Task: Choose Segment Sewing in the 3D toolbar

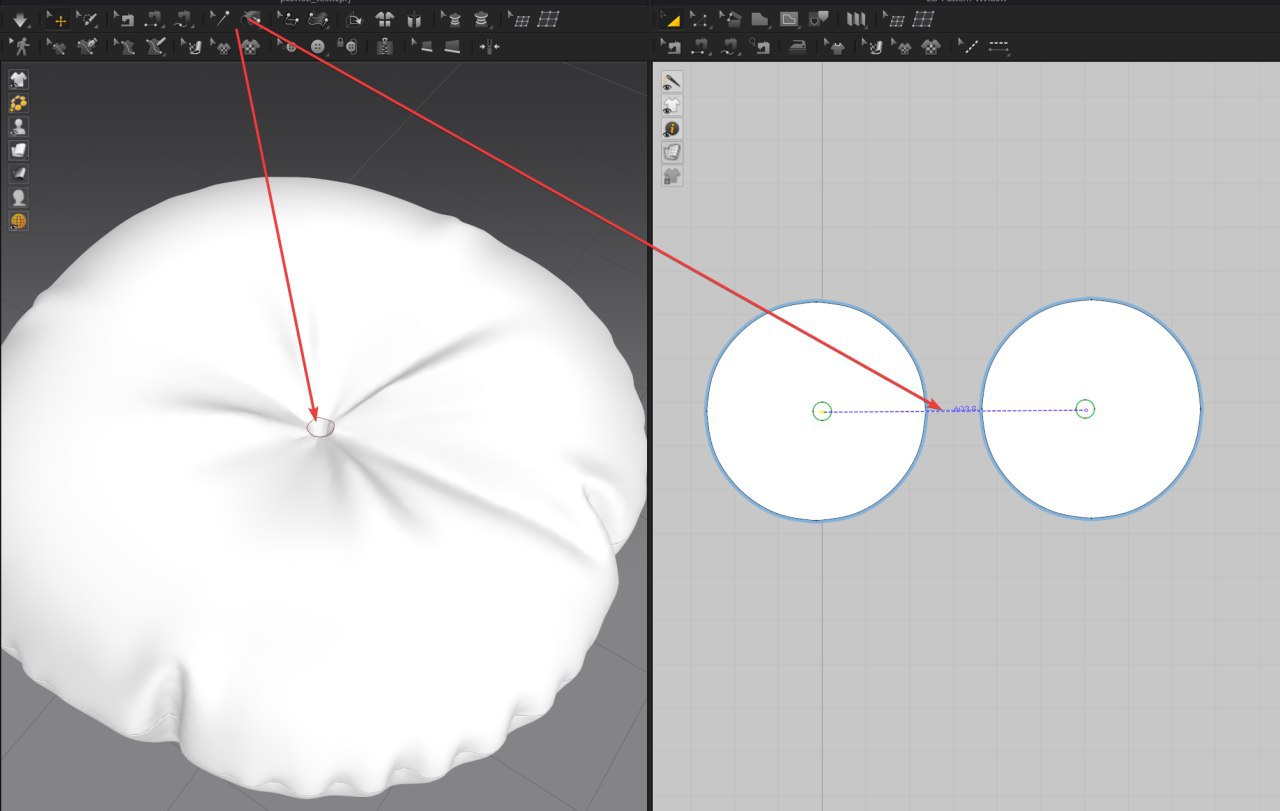Action: click(153, 19)
